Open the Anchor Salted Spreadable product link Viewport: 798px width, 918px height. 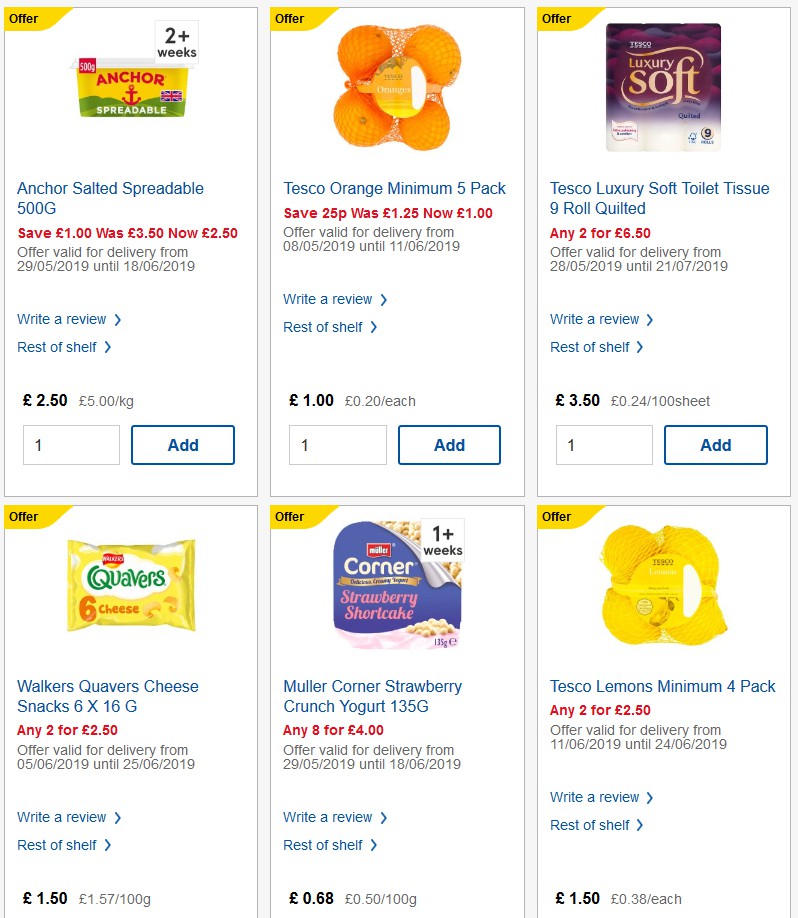pyautogui.click(x=110, y=198)
